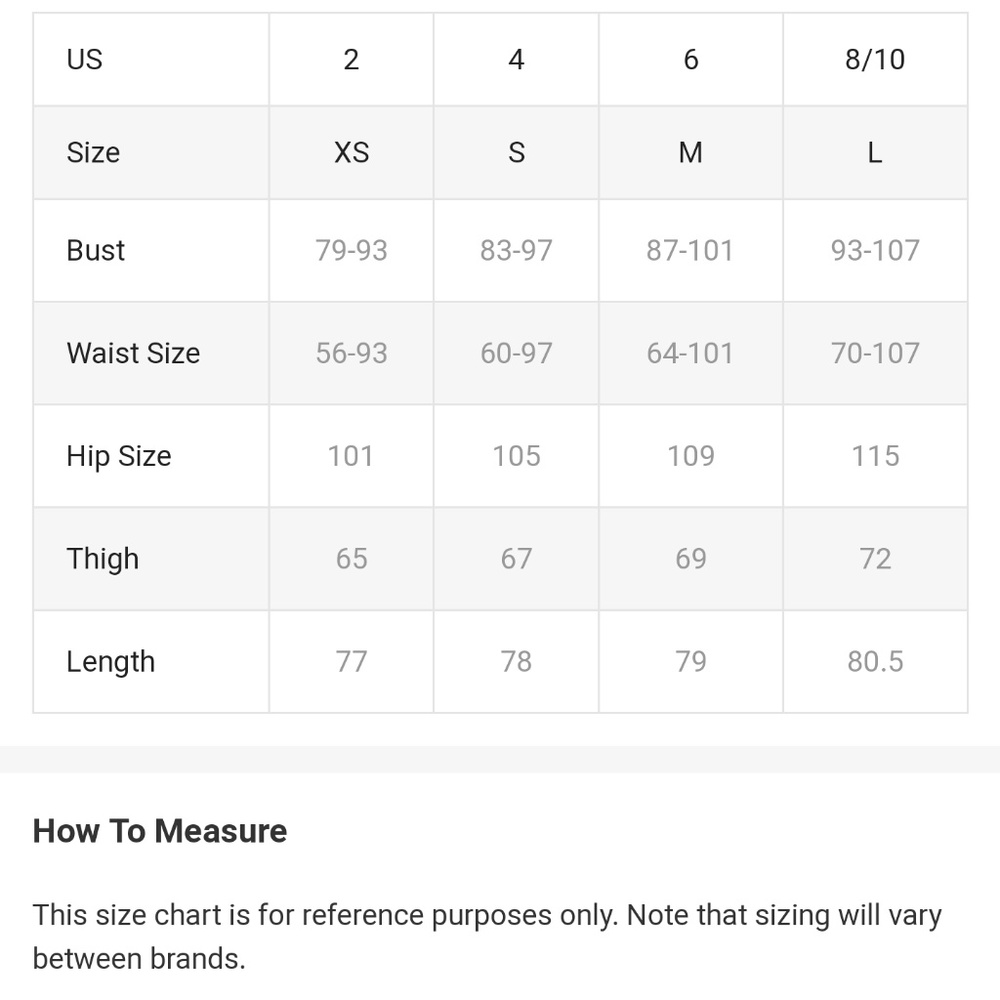Click the How To Measure heading
Viewport: 1000px width, 1000px height.
pyautogui.click(x=160, y=831)
